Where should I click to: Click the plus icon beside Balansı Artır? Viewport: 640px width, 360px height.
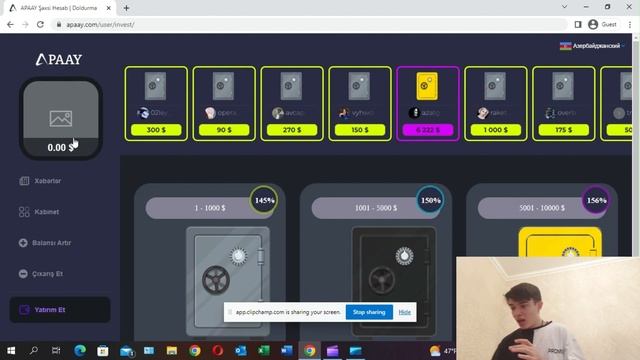point(23,243)
